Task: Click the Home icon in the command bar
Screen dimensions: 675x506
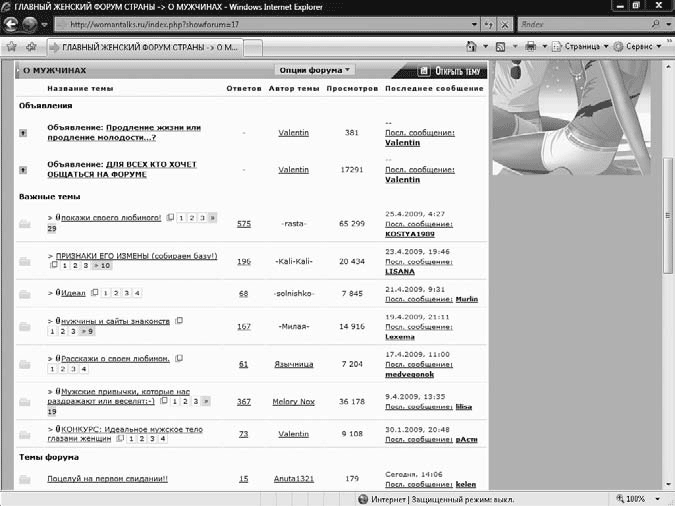Action: click(470, 46)
